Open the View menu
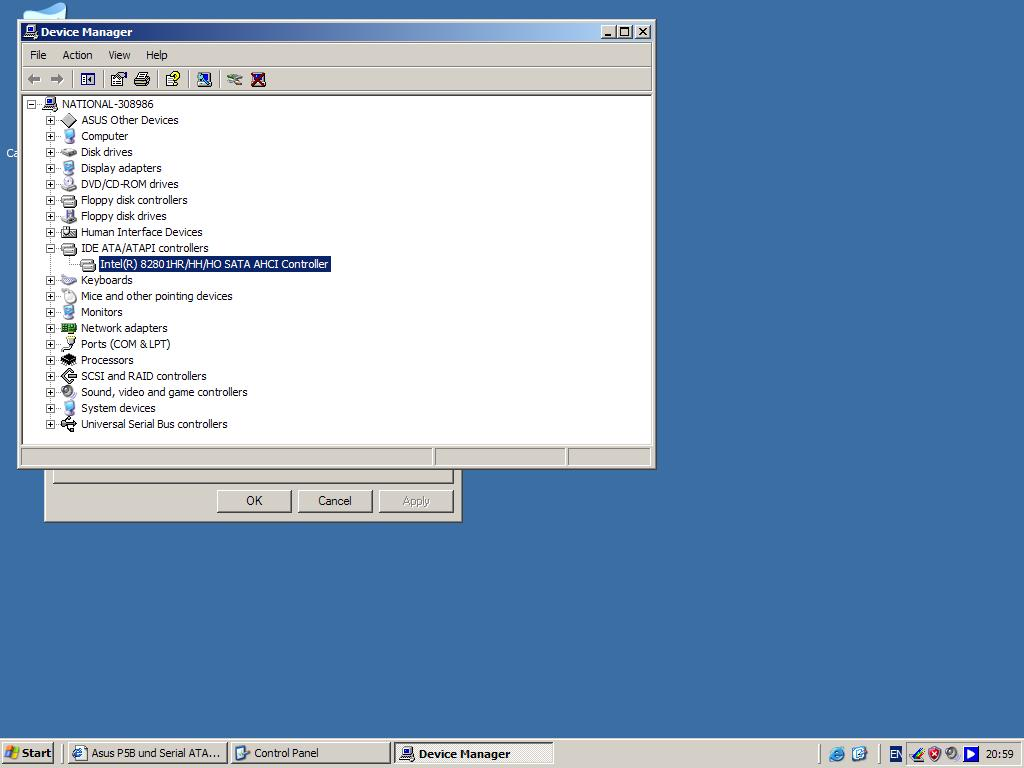This screenshot has width=1024, height=768. [119, 55]
